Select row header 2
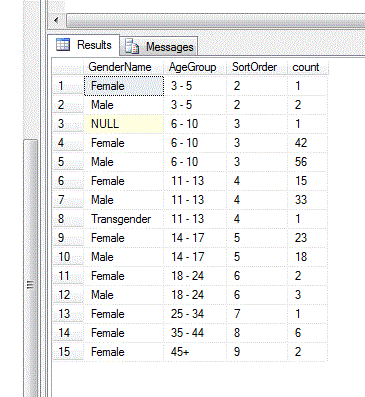The height and width of the screenshot is (397, 365). (68, 105)
